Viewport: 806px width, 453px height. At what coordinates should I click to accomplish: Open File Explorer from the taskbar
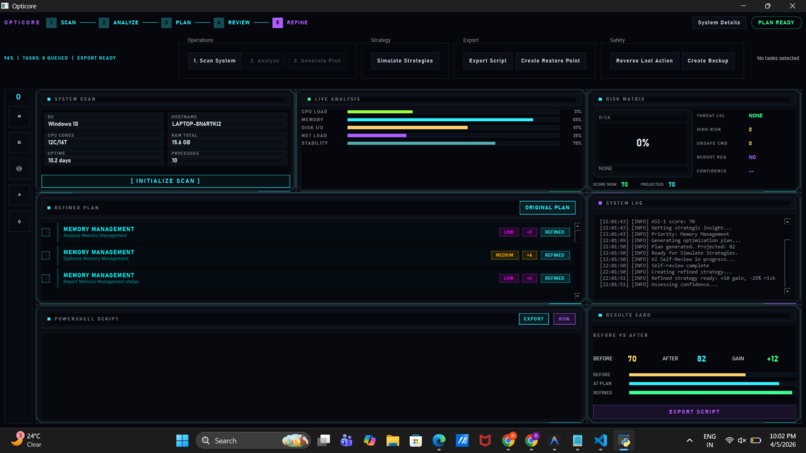pos(393,441)
